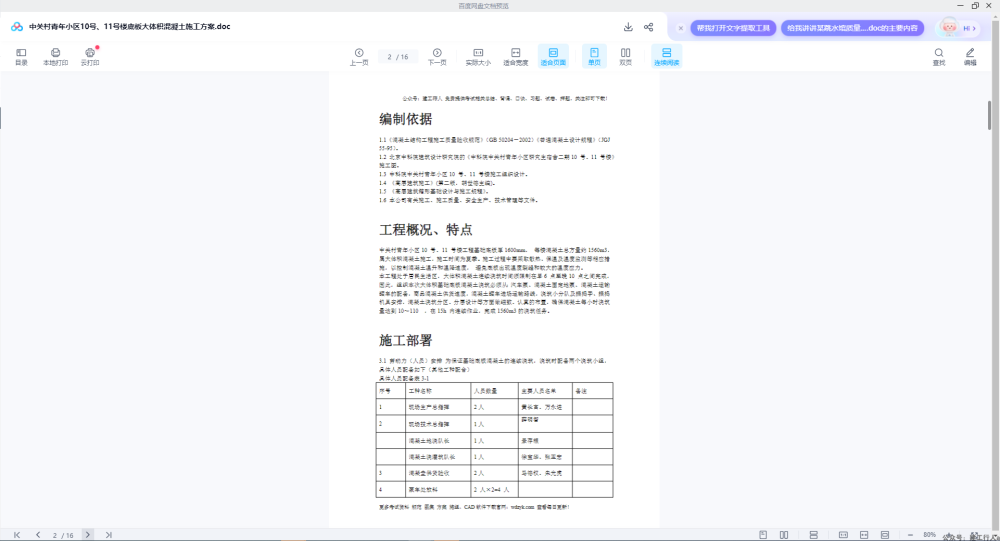
Task: Click the 云打印 cloud print icon
Action: [x=90, y=57]
